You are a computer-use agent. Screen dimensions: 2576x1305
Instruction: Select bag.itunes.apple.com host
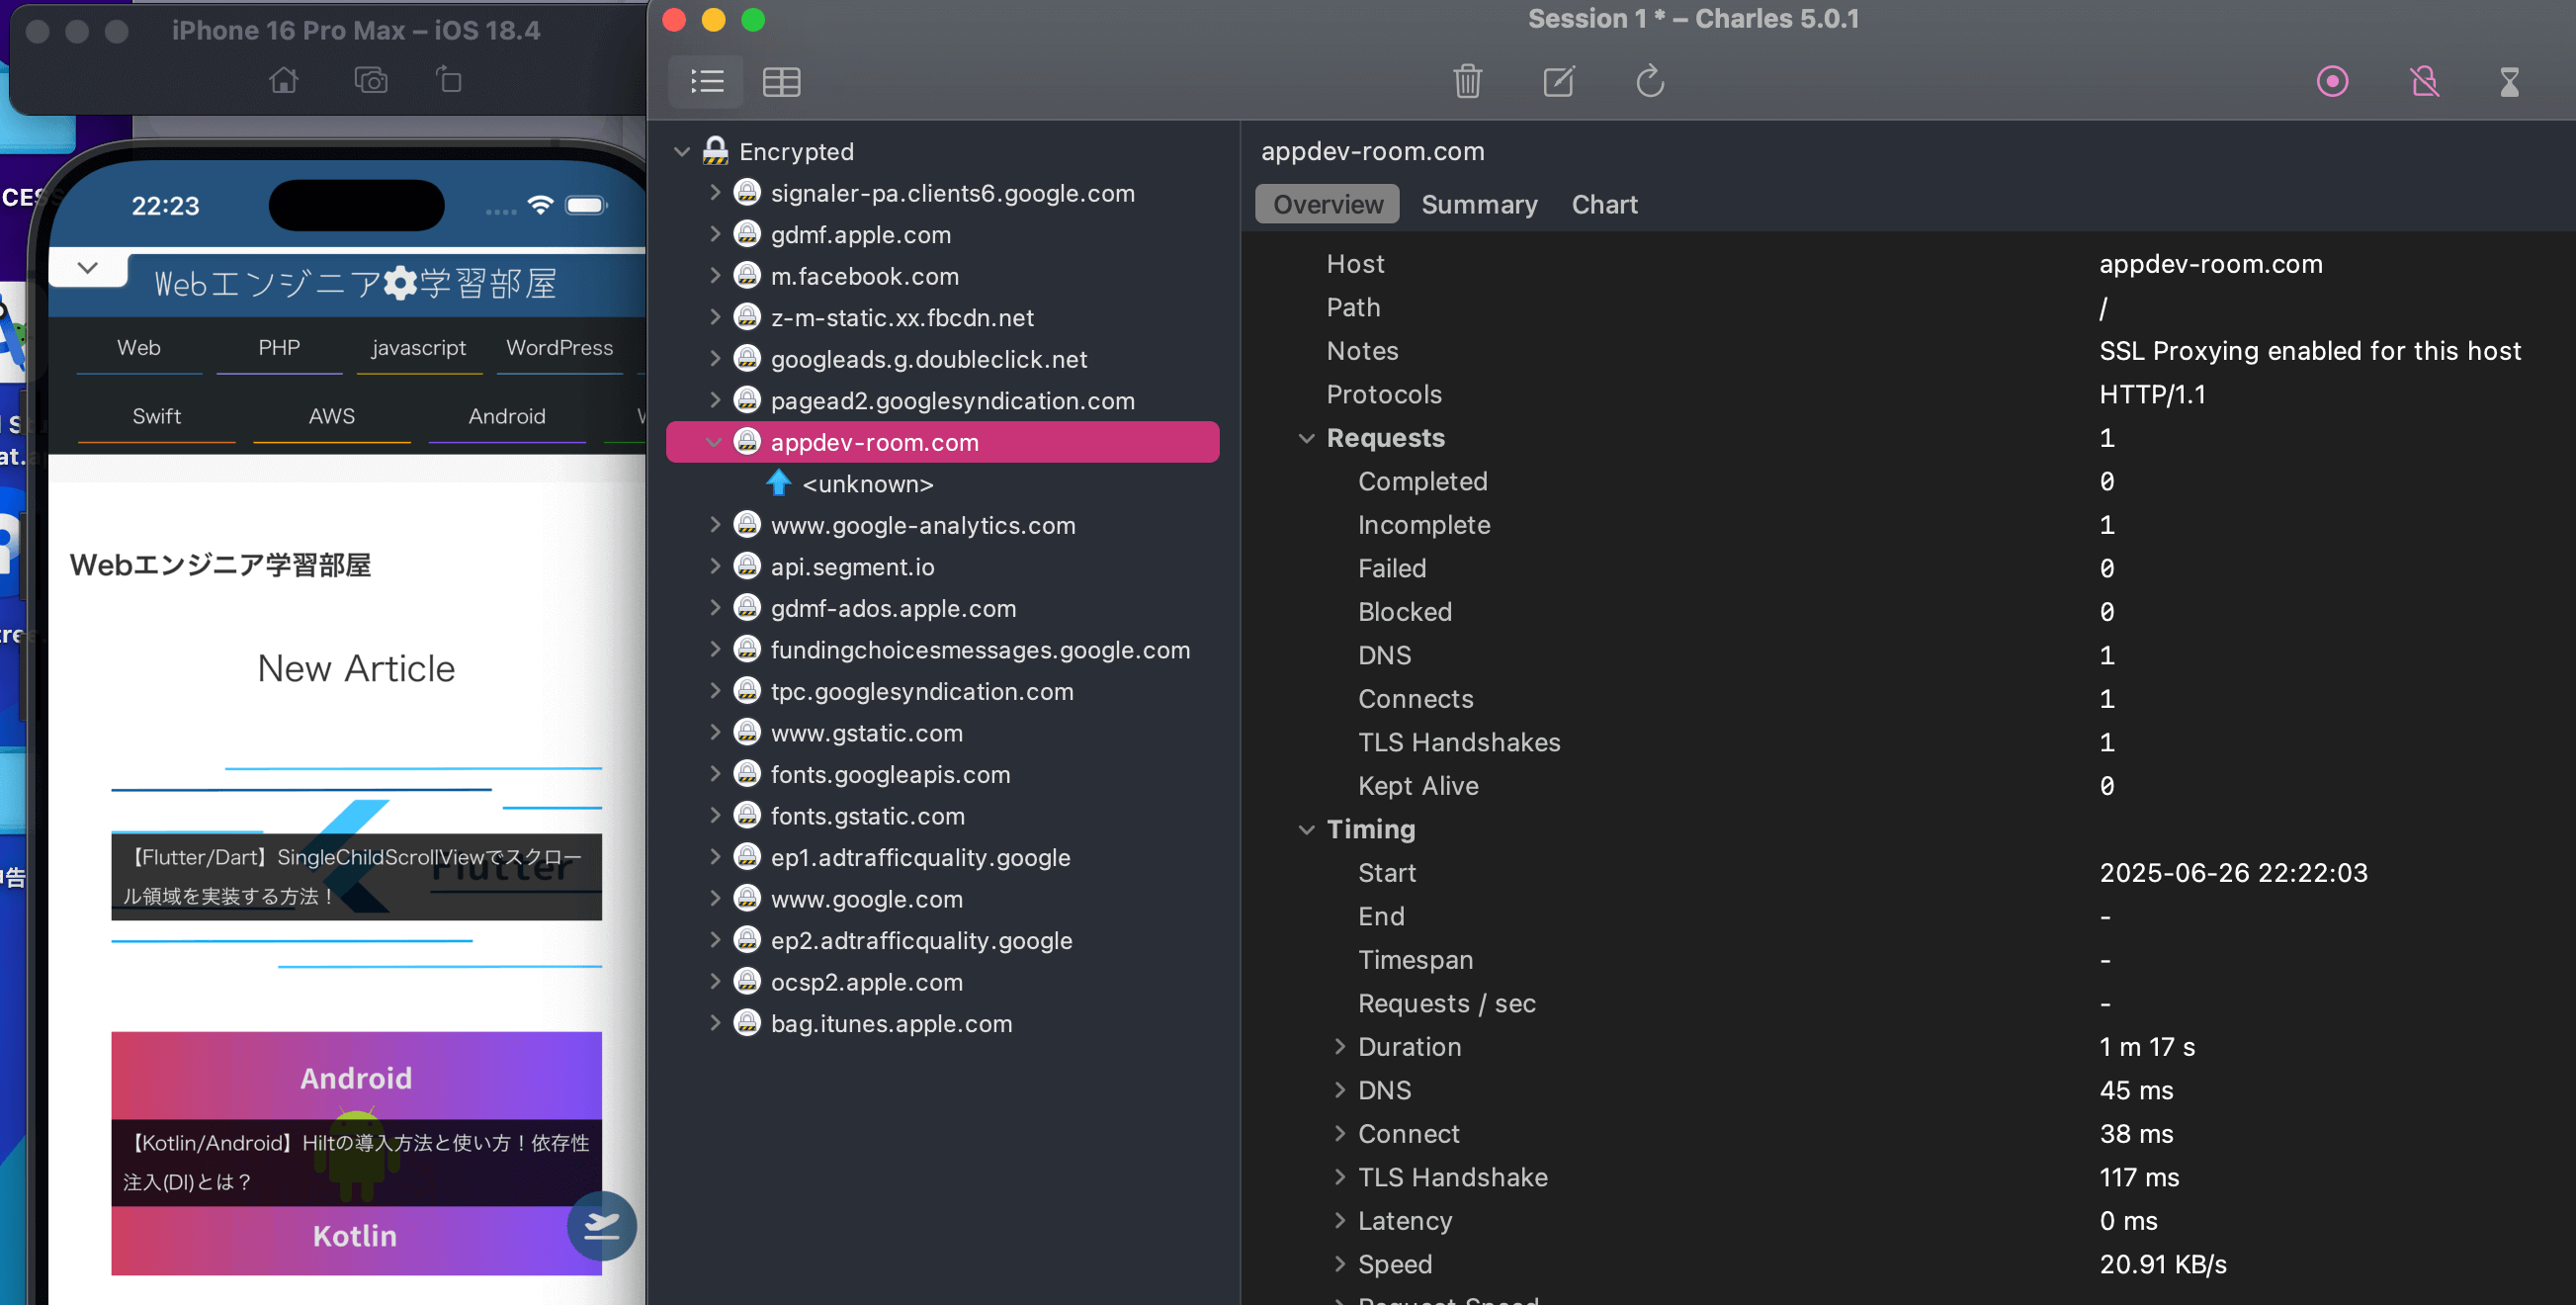click(x=891, y=1024)
